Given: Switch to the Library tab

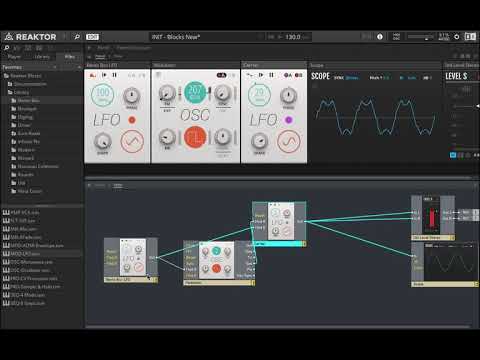Looking at the screenshot, I should click(x=42, y=57).
